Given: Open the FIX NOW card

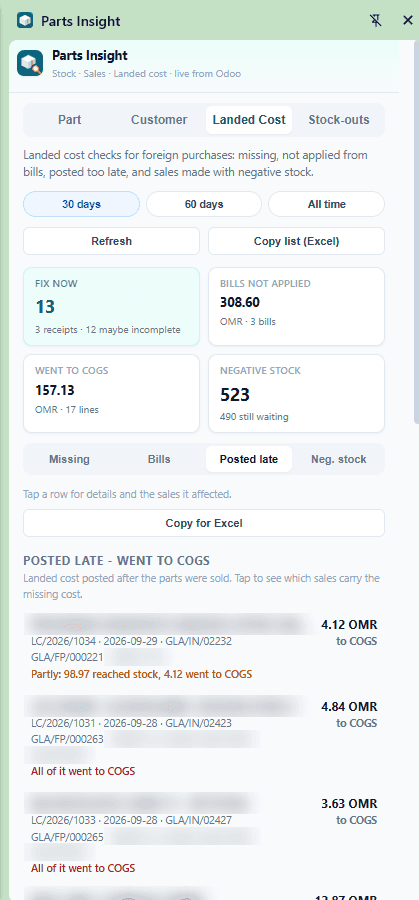Looking at the screenshot, I should pyautogui.click(x=111, y=307).
